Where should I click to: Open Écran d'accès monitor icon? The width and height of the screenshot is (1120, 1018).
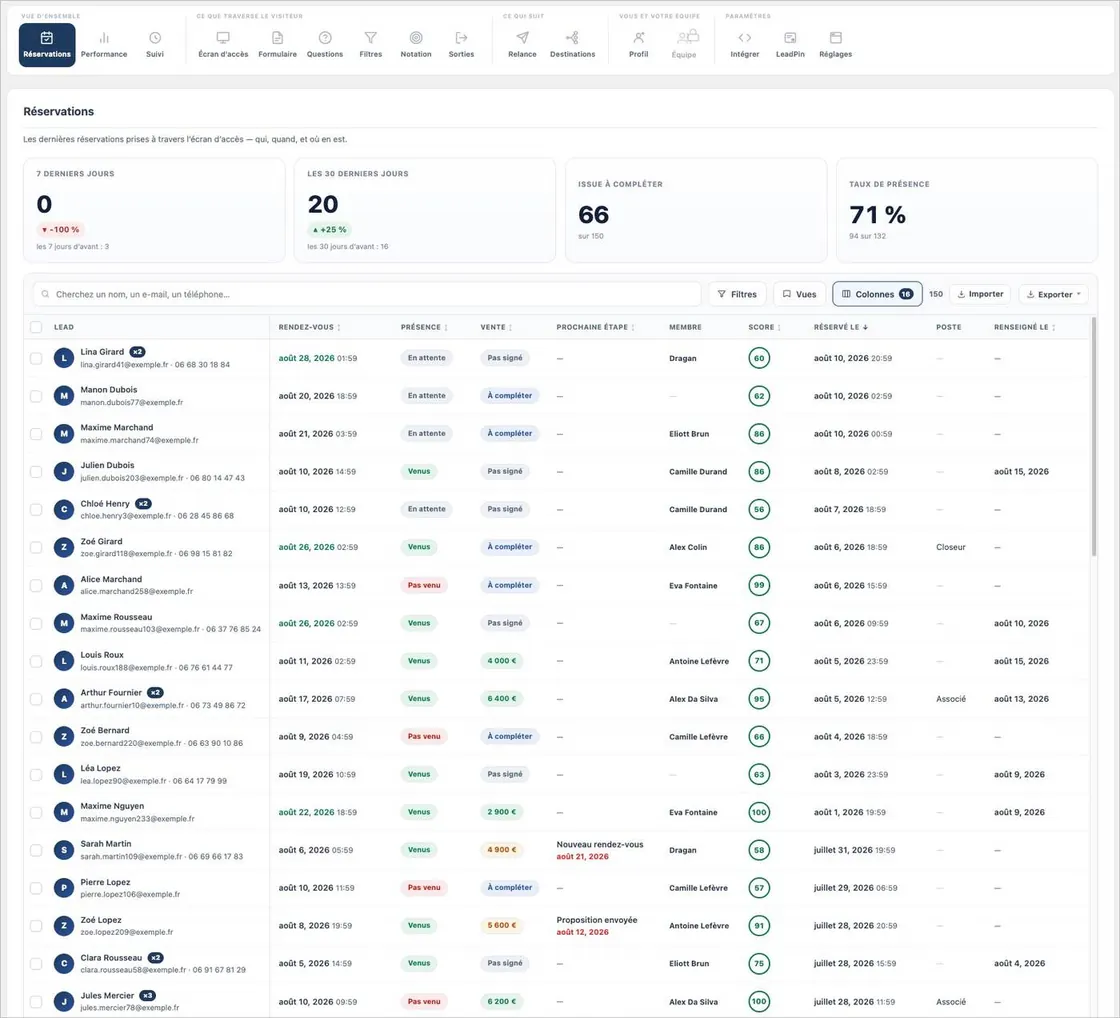pyautogui.click(x=223, y=38)
